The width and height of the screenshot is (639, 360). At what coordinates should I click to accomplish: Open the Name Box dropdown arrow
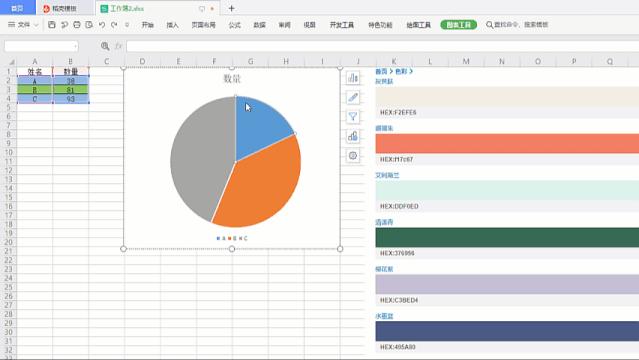pos(75,46)
